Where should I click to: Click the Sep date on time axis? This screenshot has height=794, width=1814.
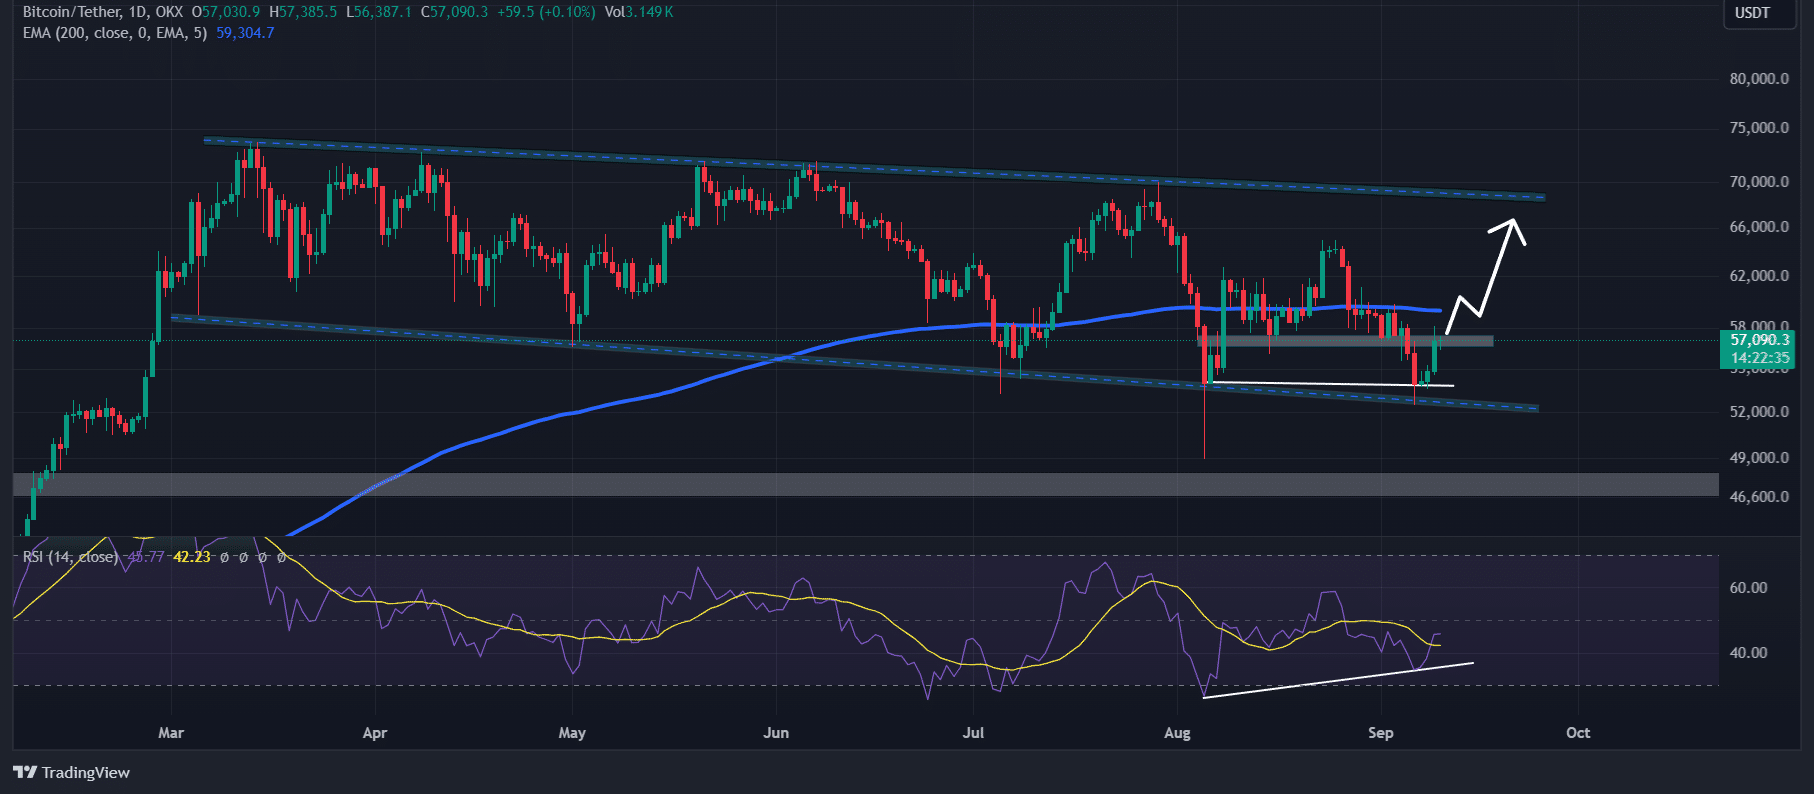(1381, 733)
